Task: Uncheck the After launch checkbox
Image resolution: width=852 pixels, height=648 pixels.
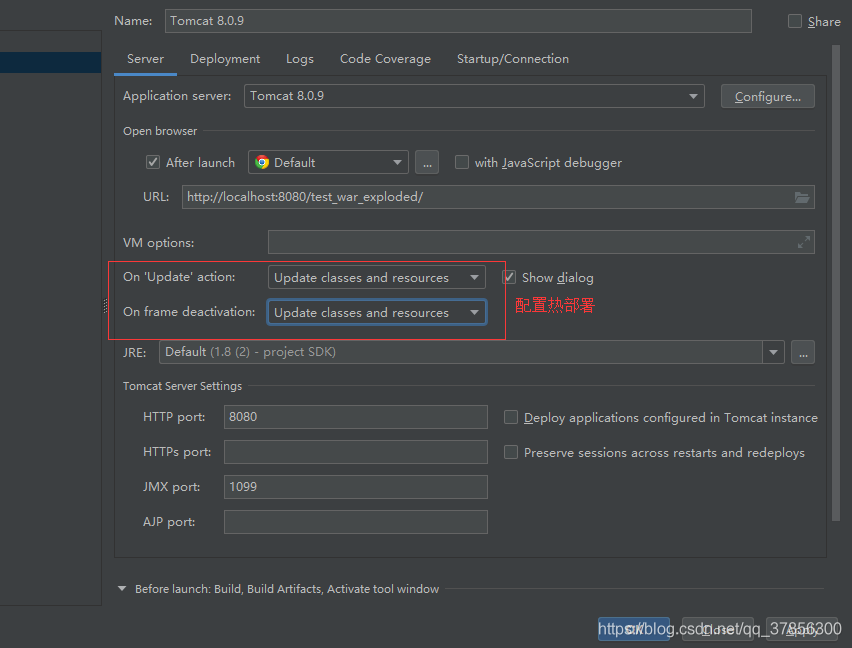Action: pyautogui.click(x=153, y=162)
